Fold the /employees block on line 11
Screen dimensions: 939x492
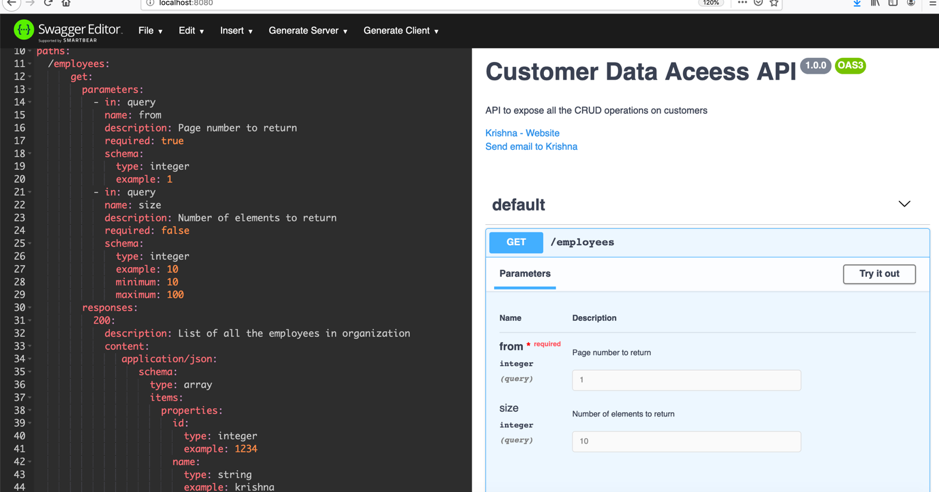point(30,64)
